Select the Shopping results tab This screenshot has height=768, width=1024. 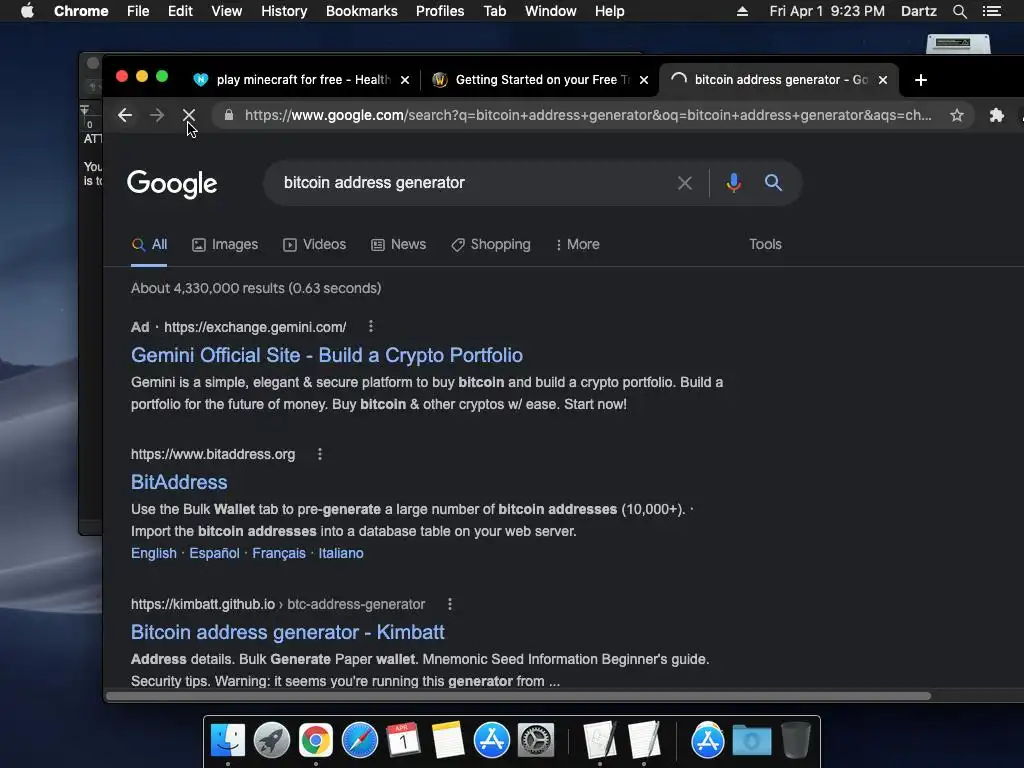[490, 244]
